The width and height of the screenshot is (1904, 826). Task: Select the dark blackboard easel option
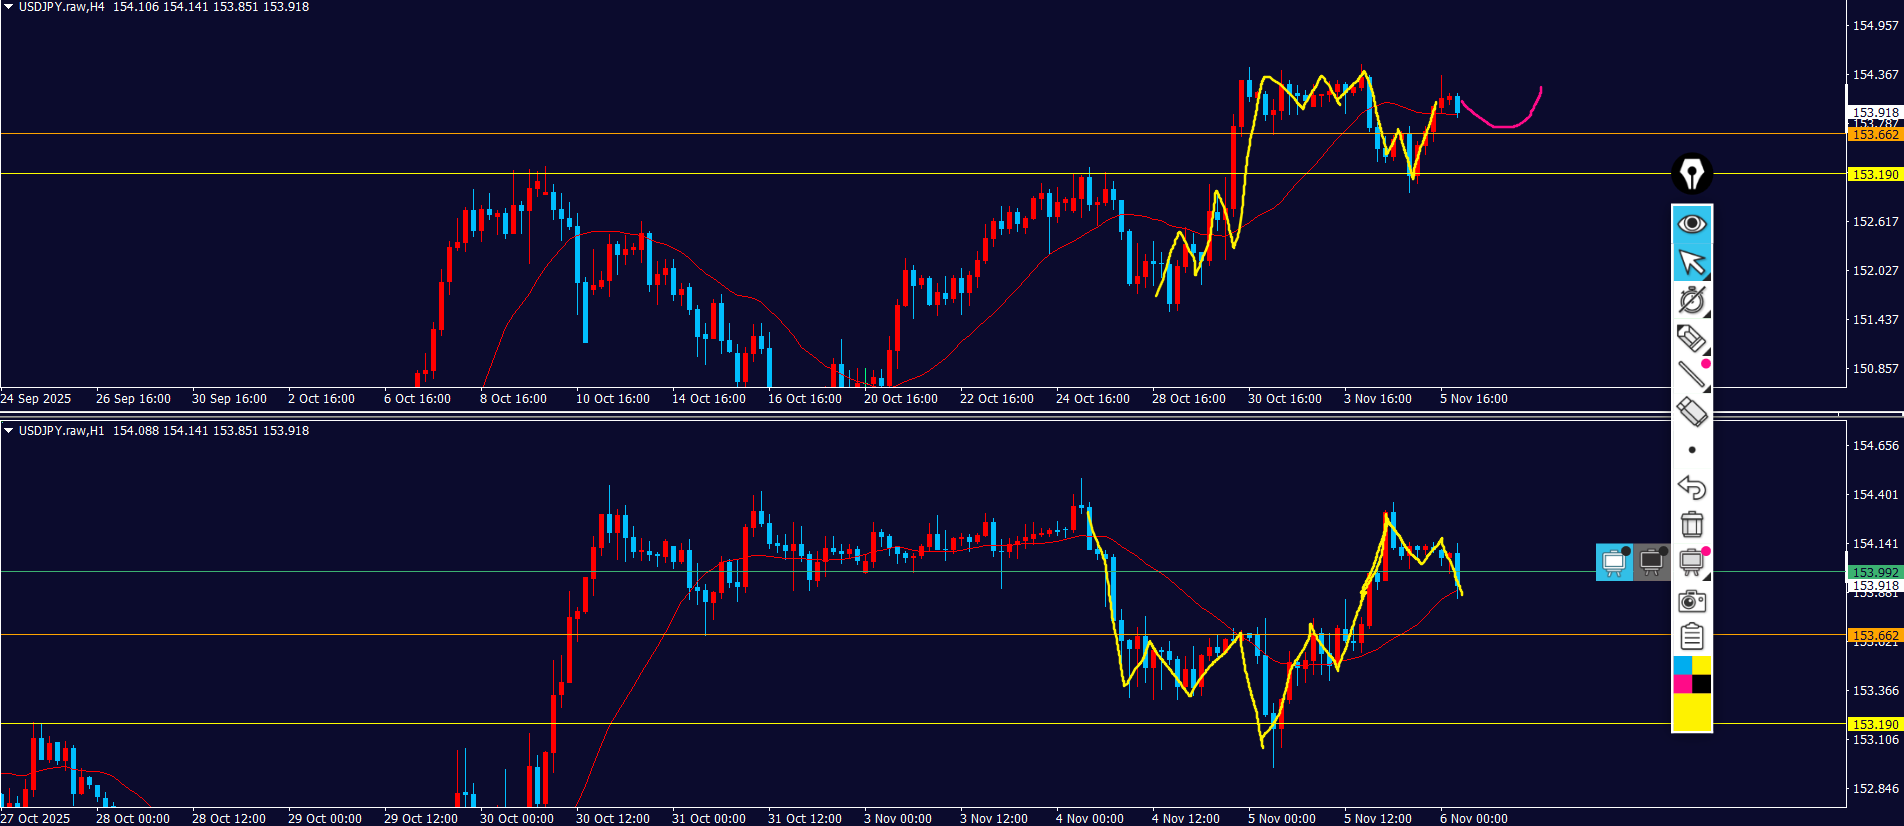(x=1652, y=562)
